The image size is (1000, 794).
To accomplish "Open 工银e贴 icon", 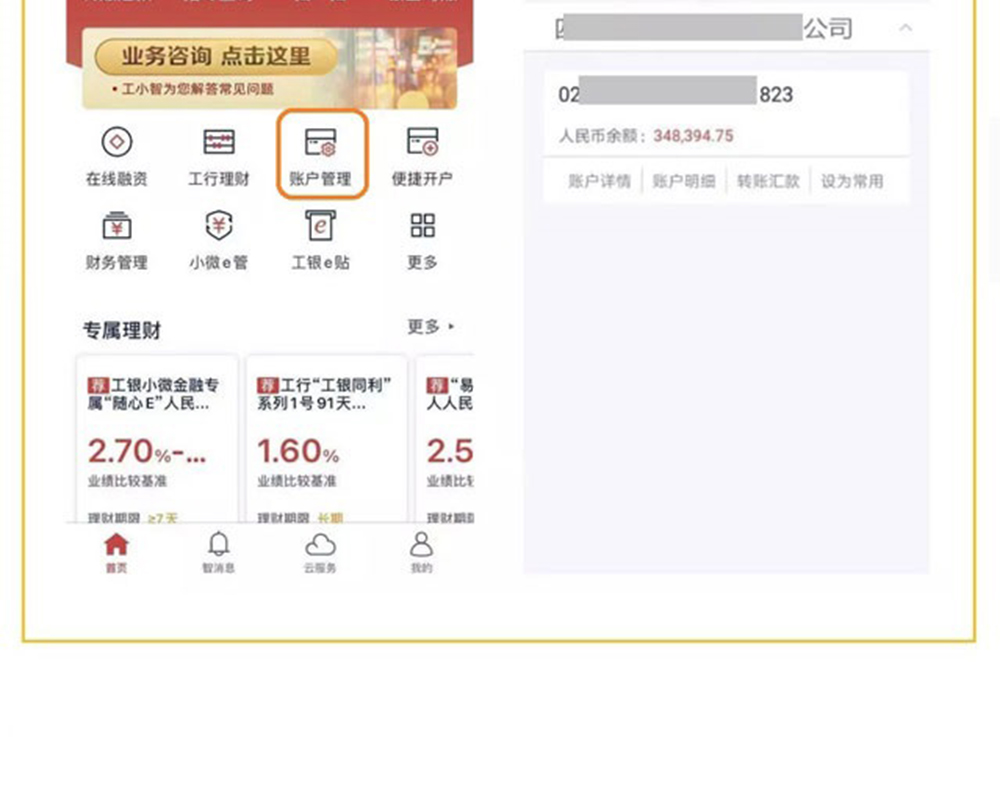I will (321, 240).
